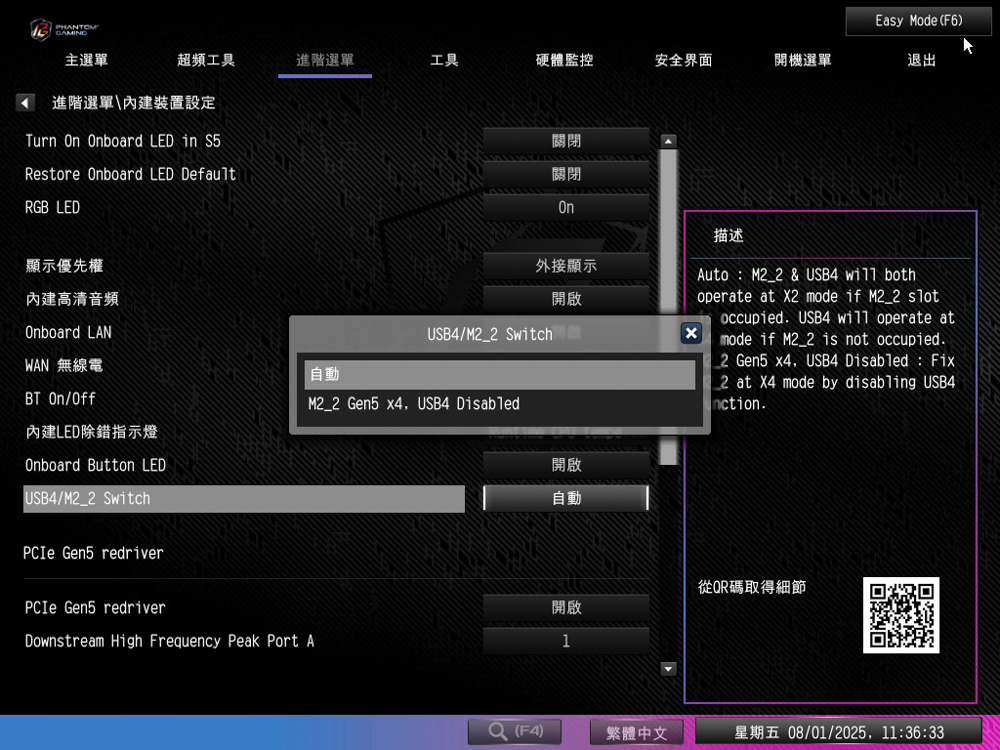Open Turn On Onboard LED in S5 dropdown
Image resolution: width=1000 pixels, height=750 pixels.
(x=566, y=141)
